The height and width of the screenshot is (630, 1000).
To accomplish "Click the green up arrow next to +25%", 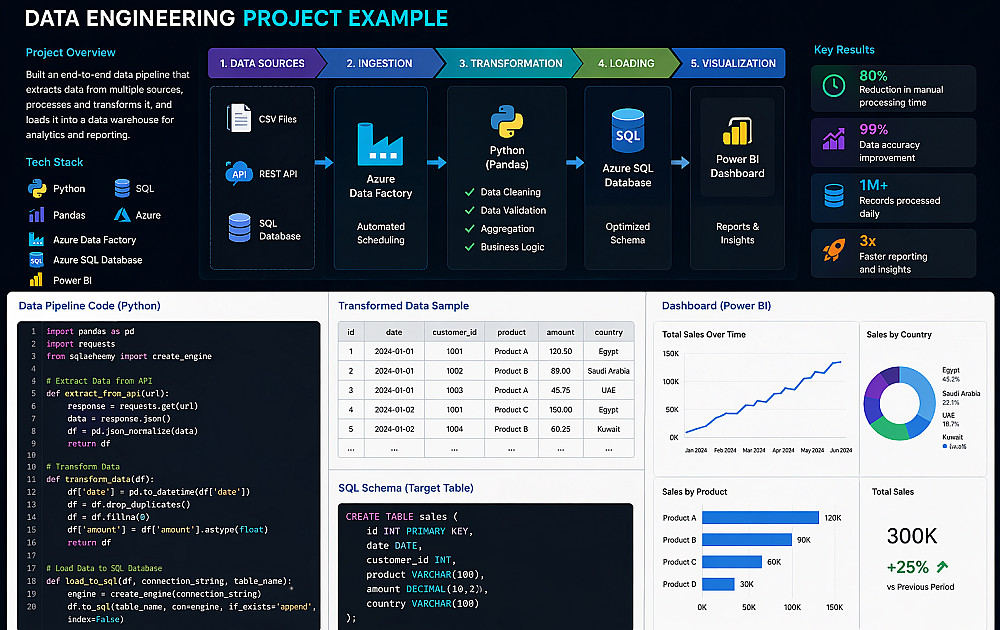I will [943, 566].
